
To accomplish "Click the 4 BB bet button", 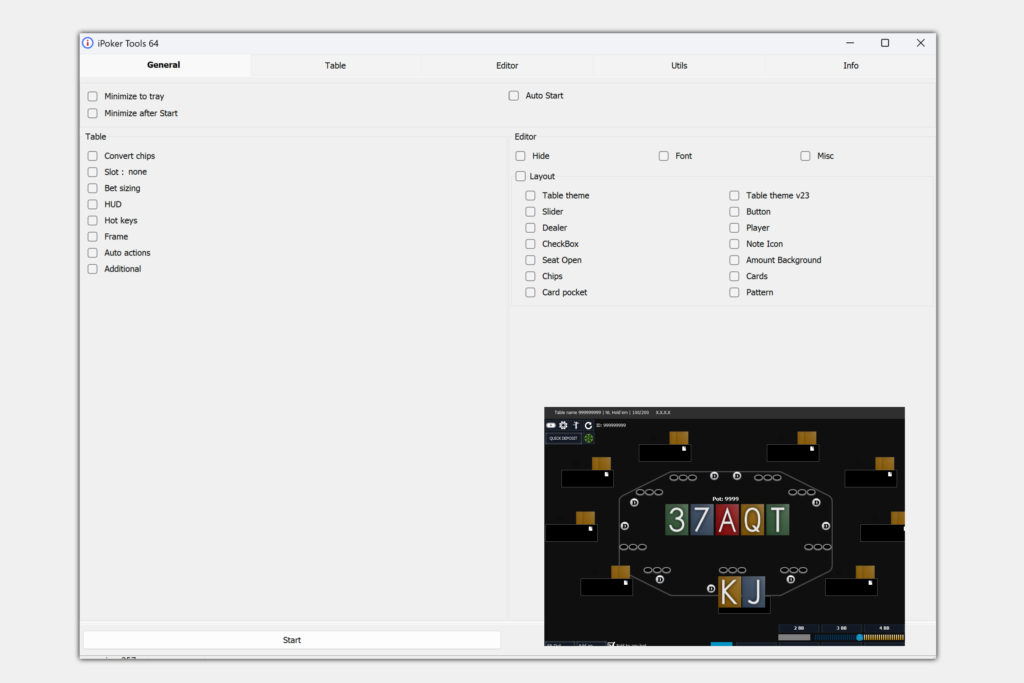I will (x=884, y=628).
